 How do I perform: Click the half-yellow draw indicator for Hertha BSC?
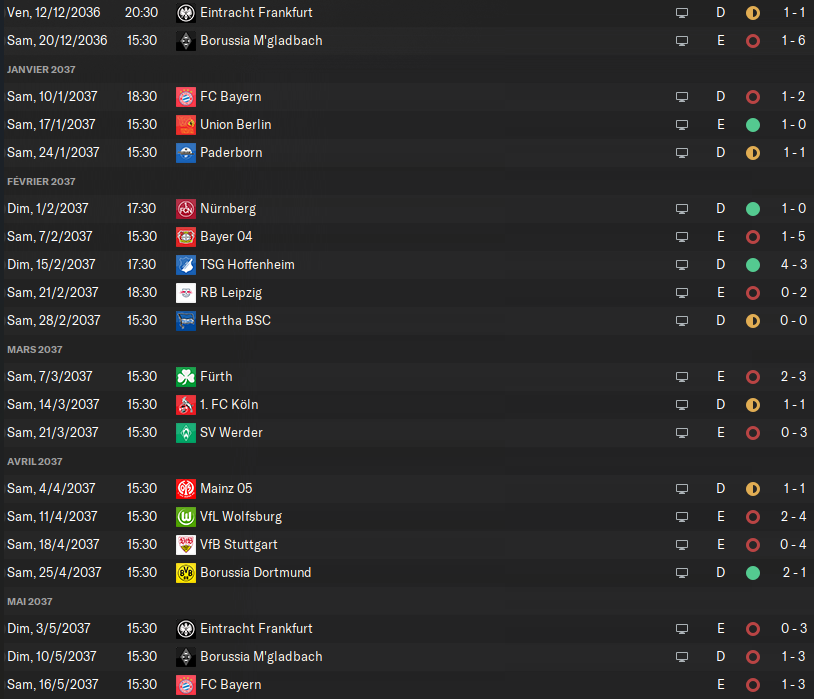pos(753,321)
